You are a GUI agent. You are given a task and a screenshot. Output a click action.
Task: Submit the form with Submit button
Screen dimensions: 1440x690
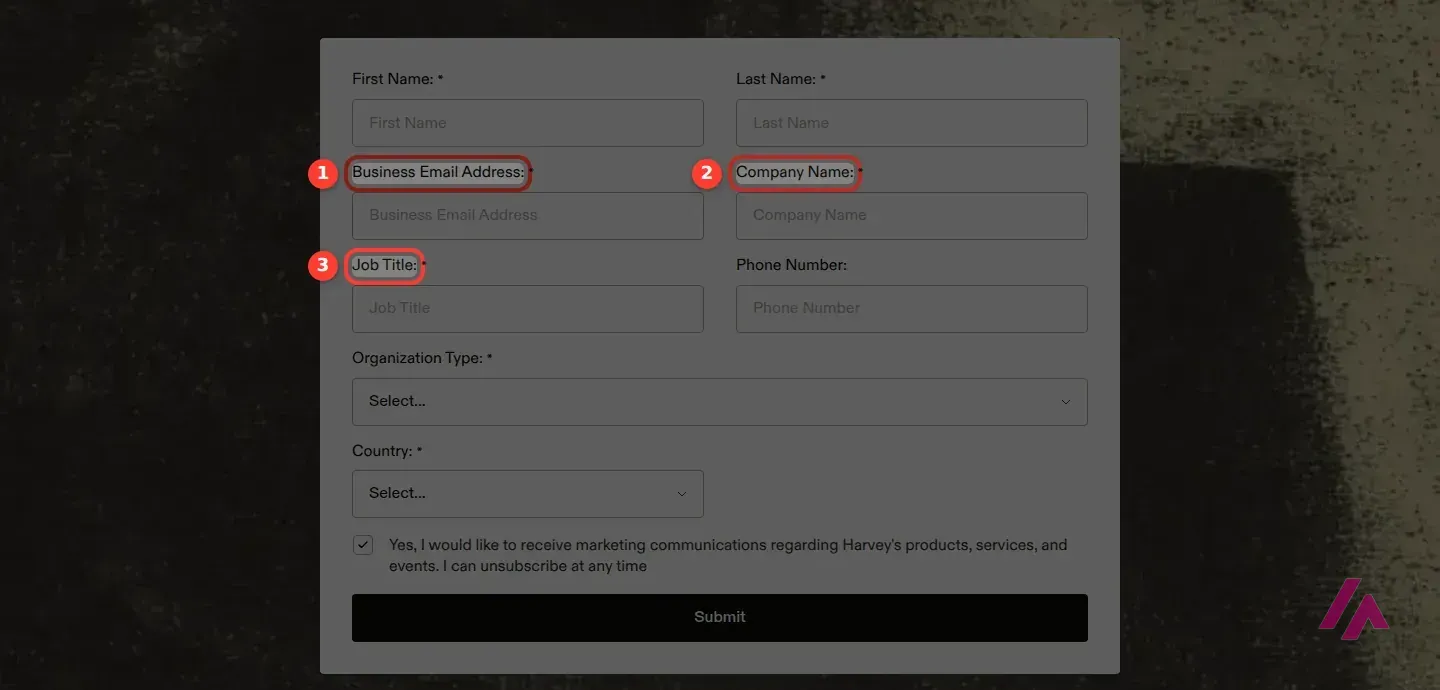click(720, 618)
